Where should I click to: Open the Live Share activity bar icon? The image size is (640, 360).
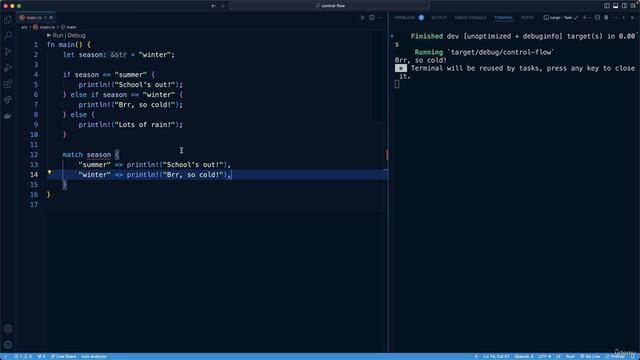point(8,100)
